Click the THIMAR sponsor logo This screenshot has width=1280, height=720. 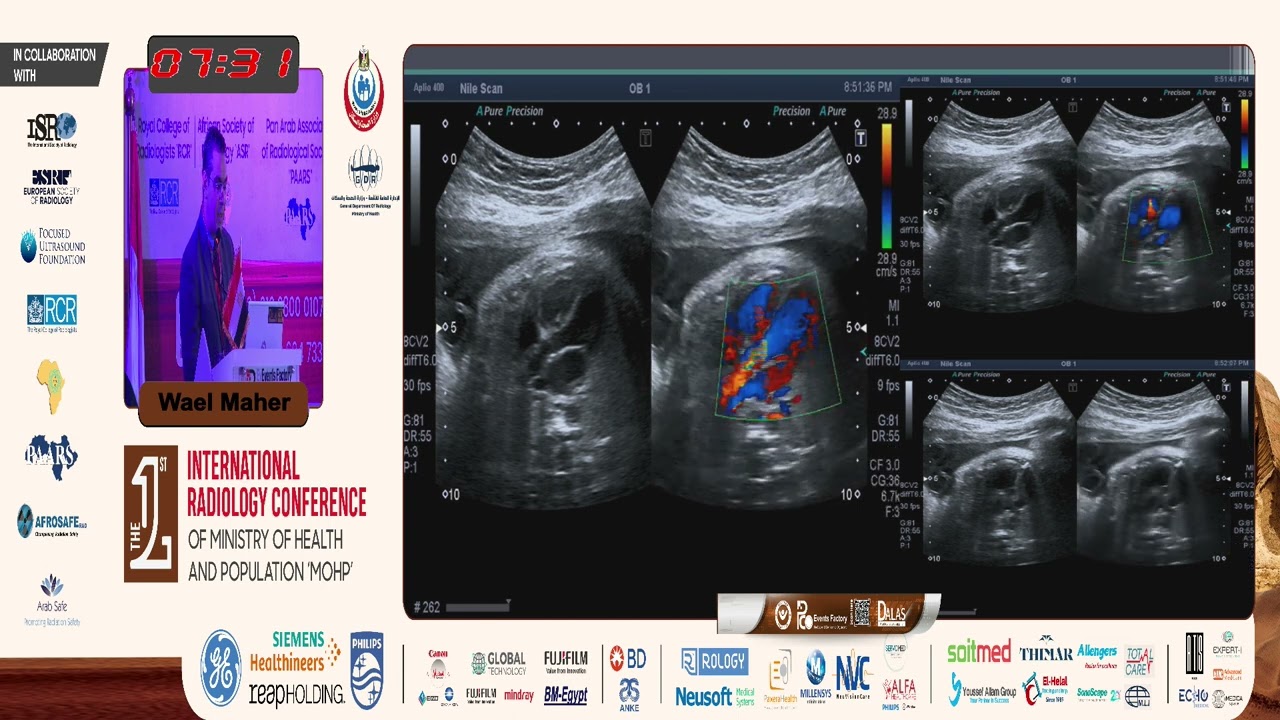(1046, 651)
